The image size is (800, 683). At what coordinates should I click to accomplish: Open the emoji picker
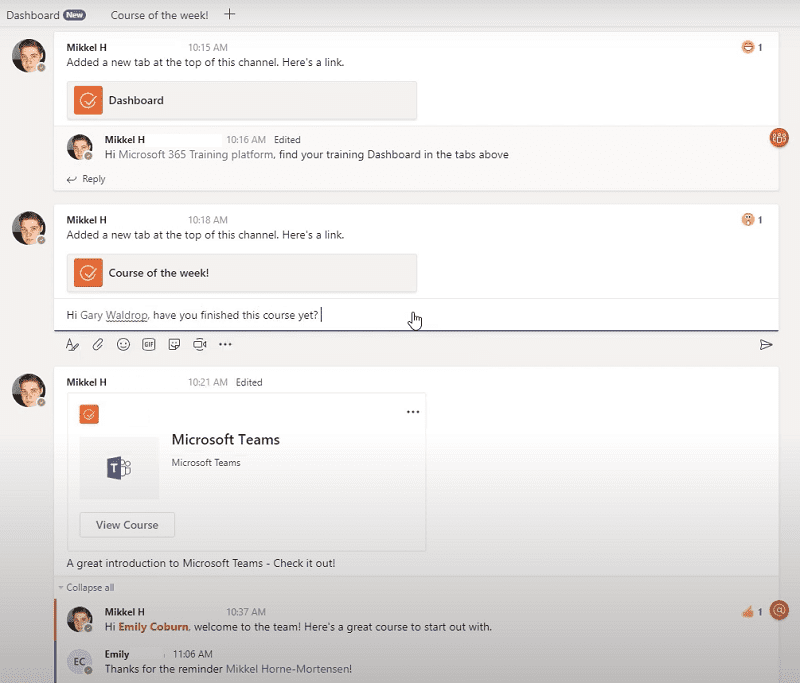(123, 345)
